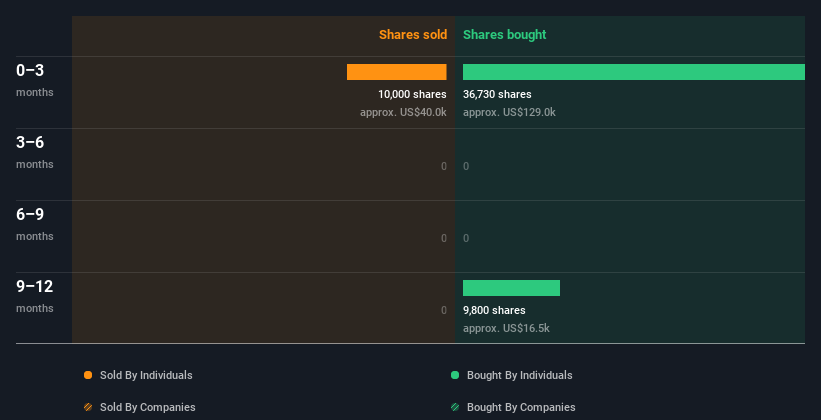Click the 3–6 months shares sold zero
821x420 pixels.
point(444,167)
